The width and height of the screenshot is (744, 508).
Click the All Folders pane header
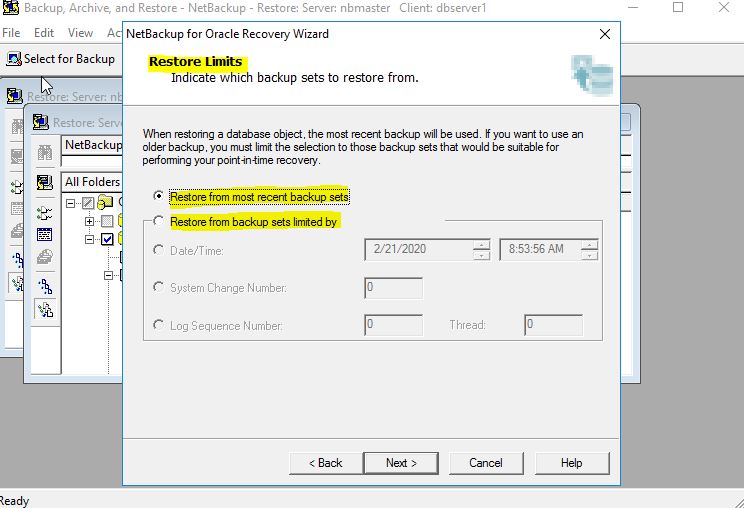(x=93, y=182)
